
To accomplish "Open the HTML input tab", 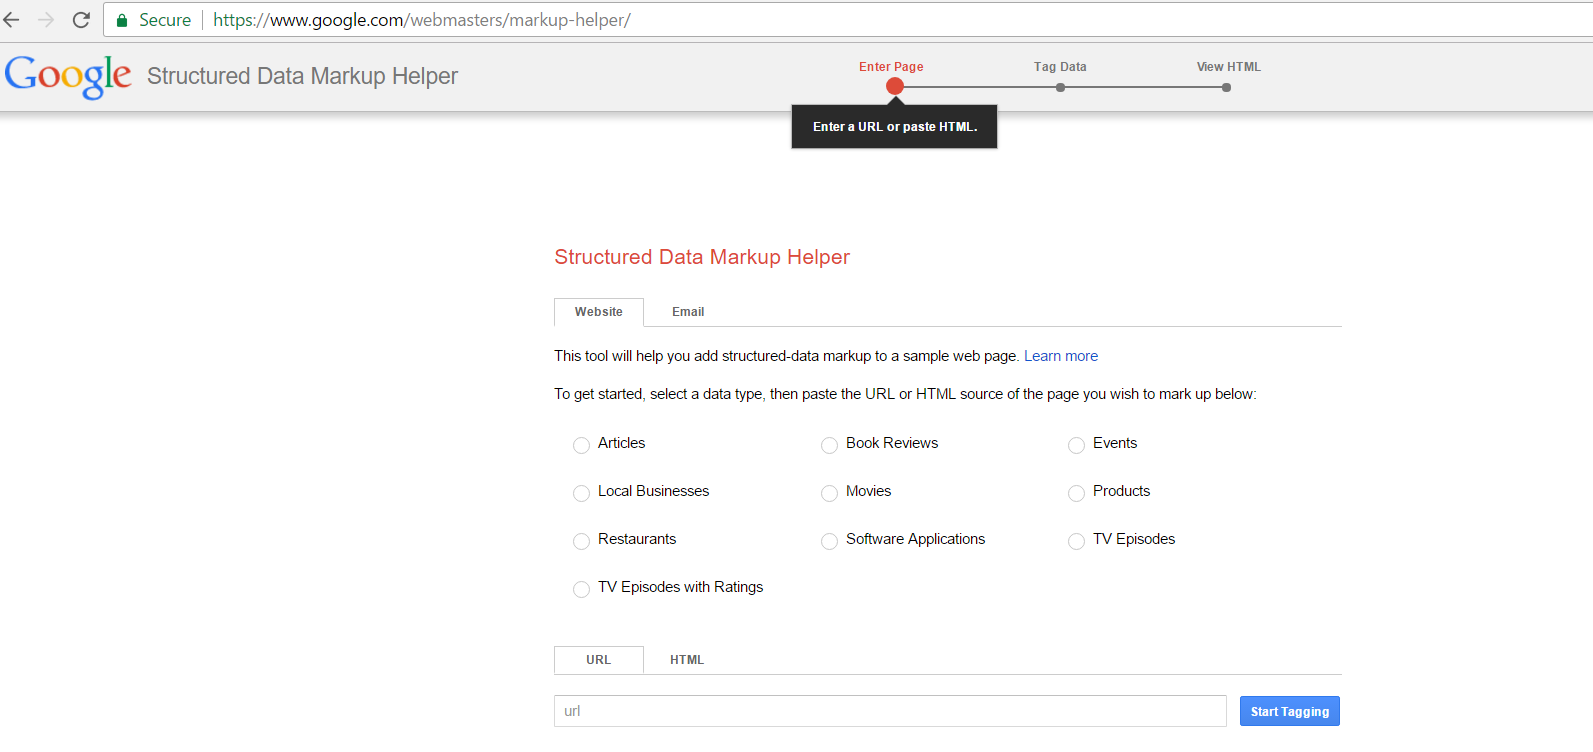I will pos(687,660).
